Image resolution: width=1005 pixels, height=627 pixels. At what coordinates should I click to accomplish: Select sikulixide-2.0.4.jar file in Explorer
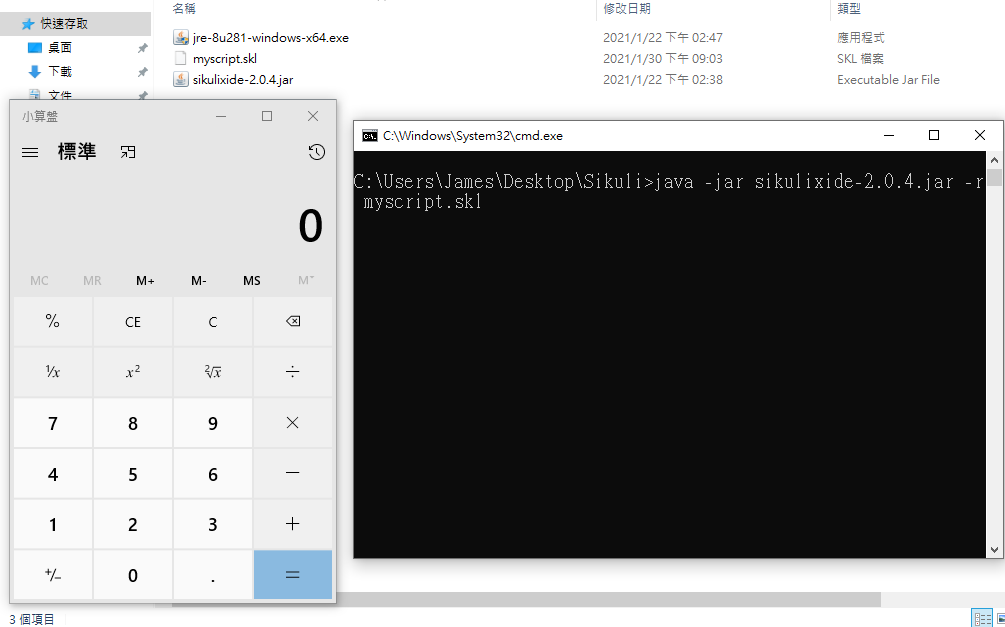[x=243, y=79]
